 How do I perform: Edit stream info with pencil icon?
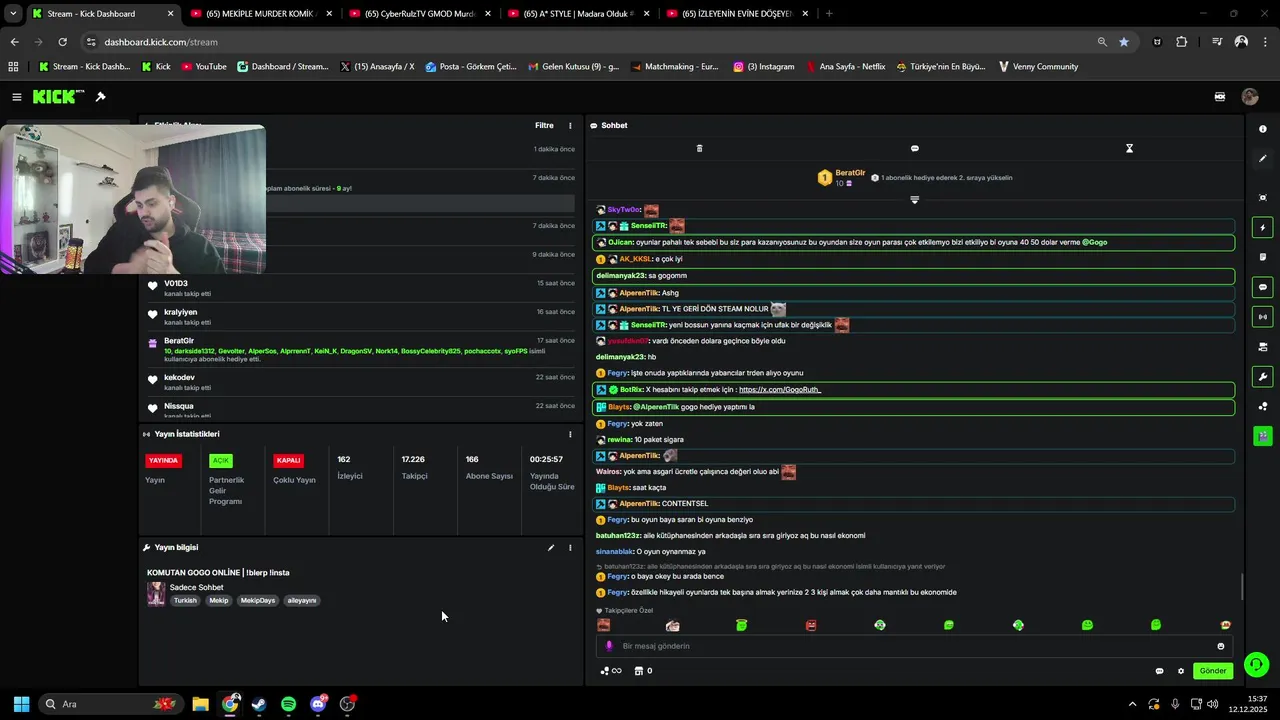(x=550, y=548)
